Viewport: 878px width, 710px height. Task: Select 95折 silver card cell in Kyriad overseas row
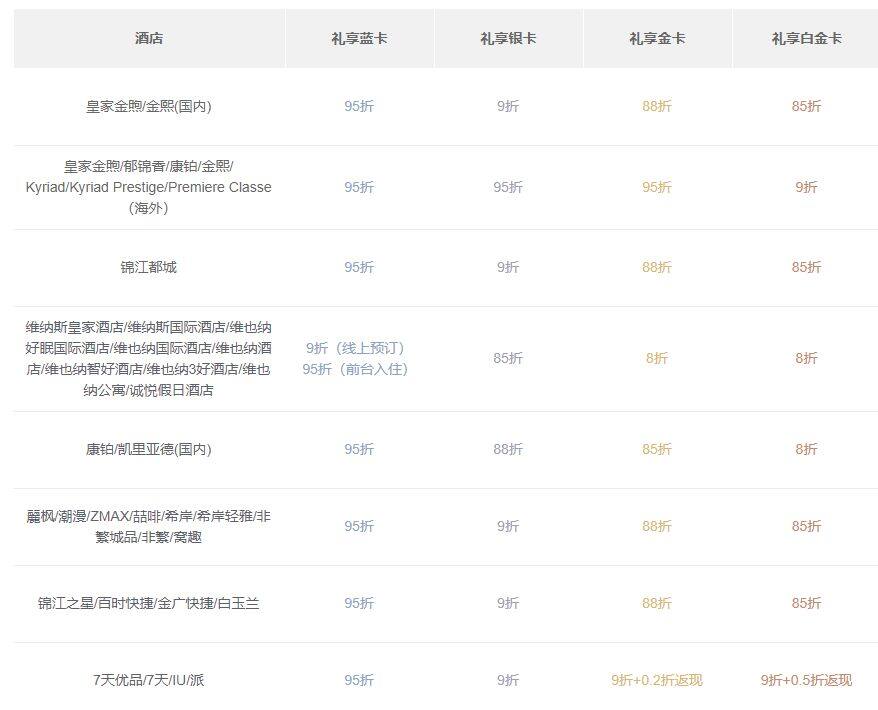point(508,187)
